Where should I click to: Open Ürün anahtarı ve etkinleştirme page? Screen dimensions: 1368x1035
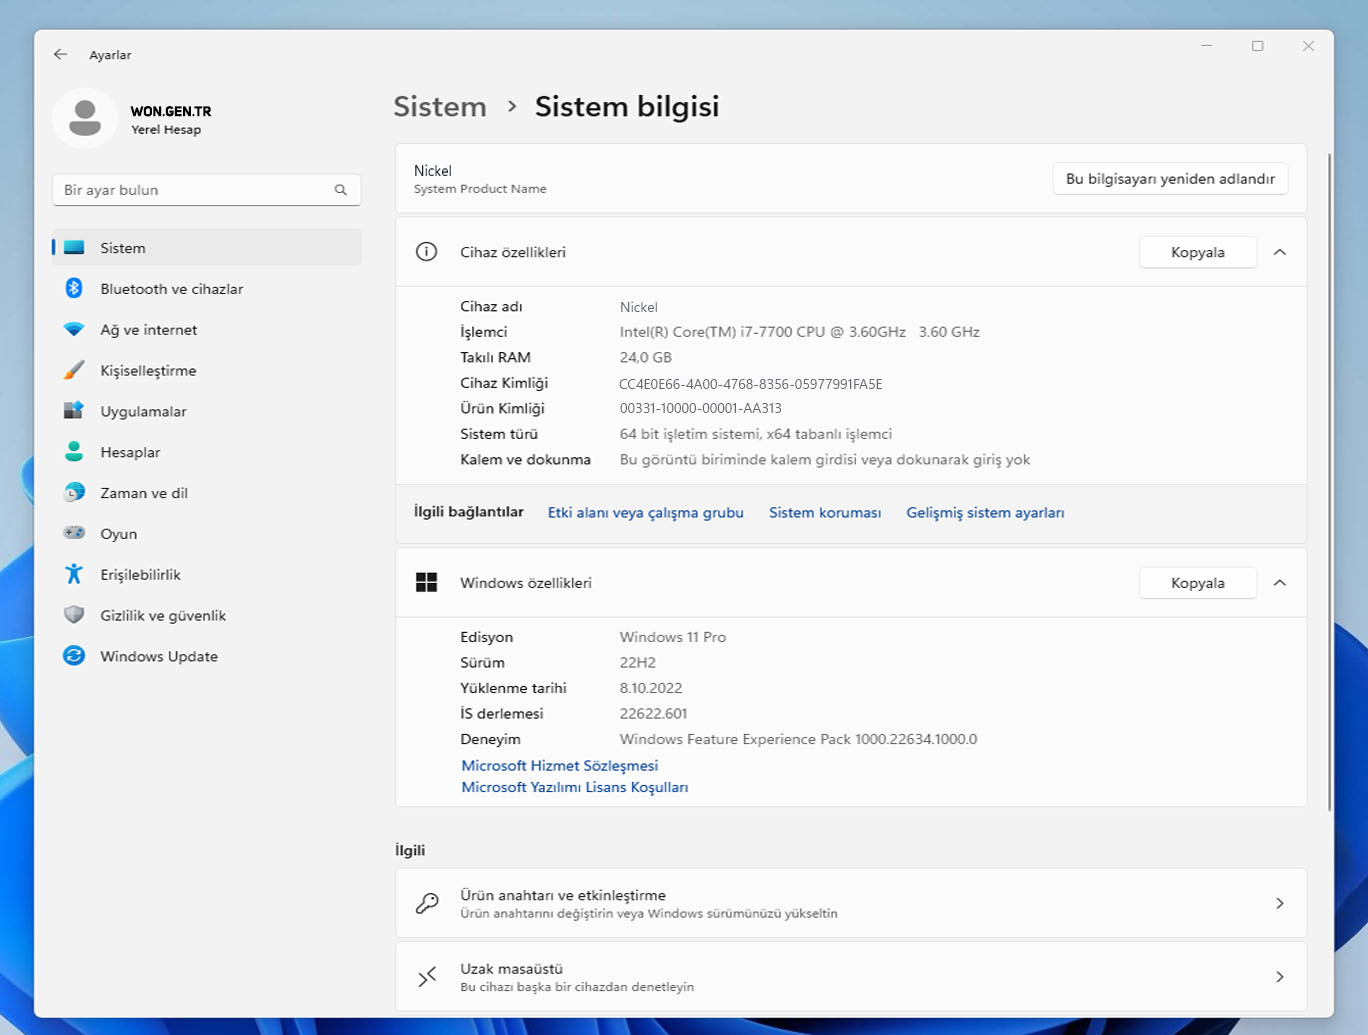(850, 903)
